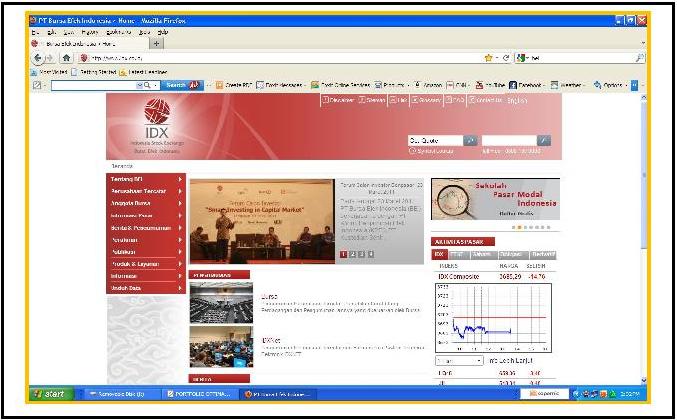Open the chart period dropdown below graph
The height and width of the screenshot is (420, 677).
tap(459, 360)
